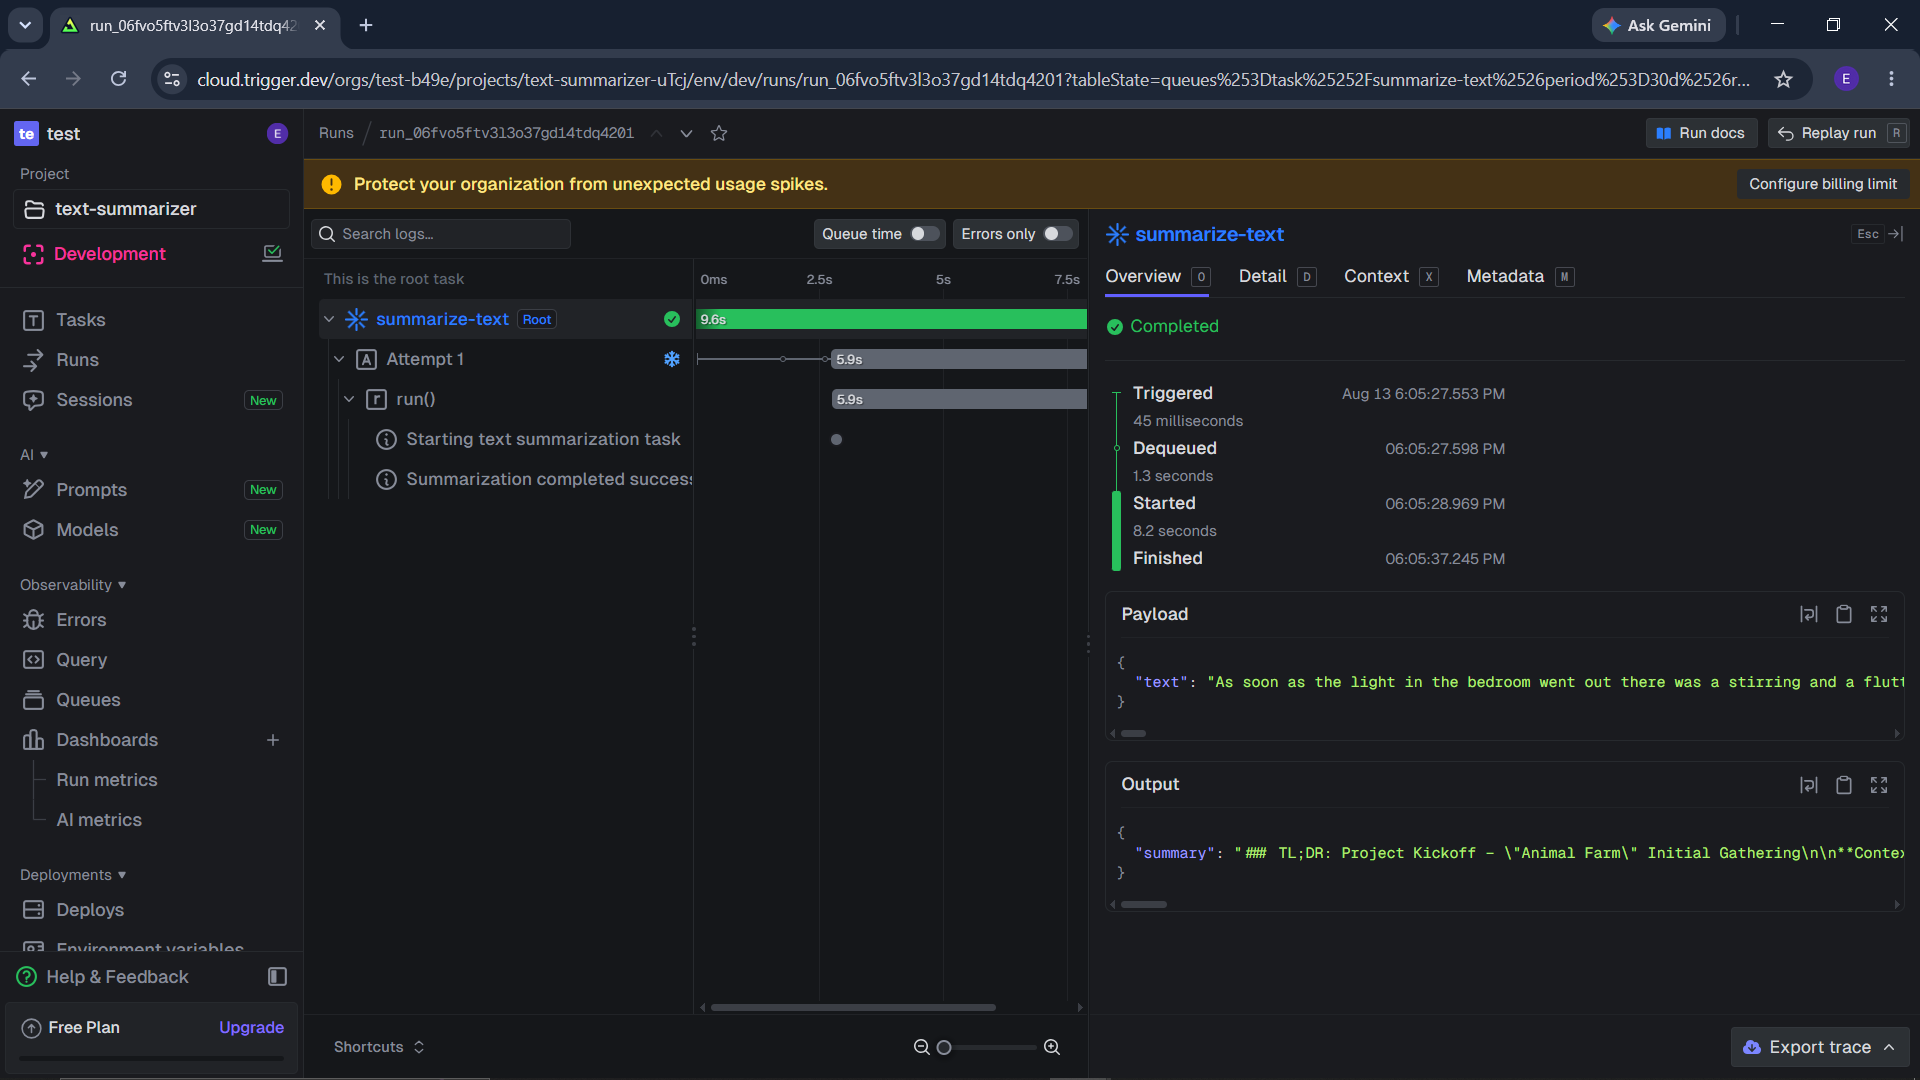Open Chrome profile avatar
Image resolution: width=1920 pixels, height=1080 pixels.
pyautogui.click(x=1846, y=79)
